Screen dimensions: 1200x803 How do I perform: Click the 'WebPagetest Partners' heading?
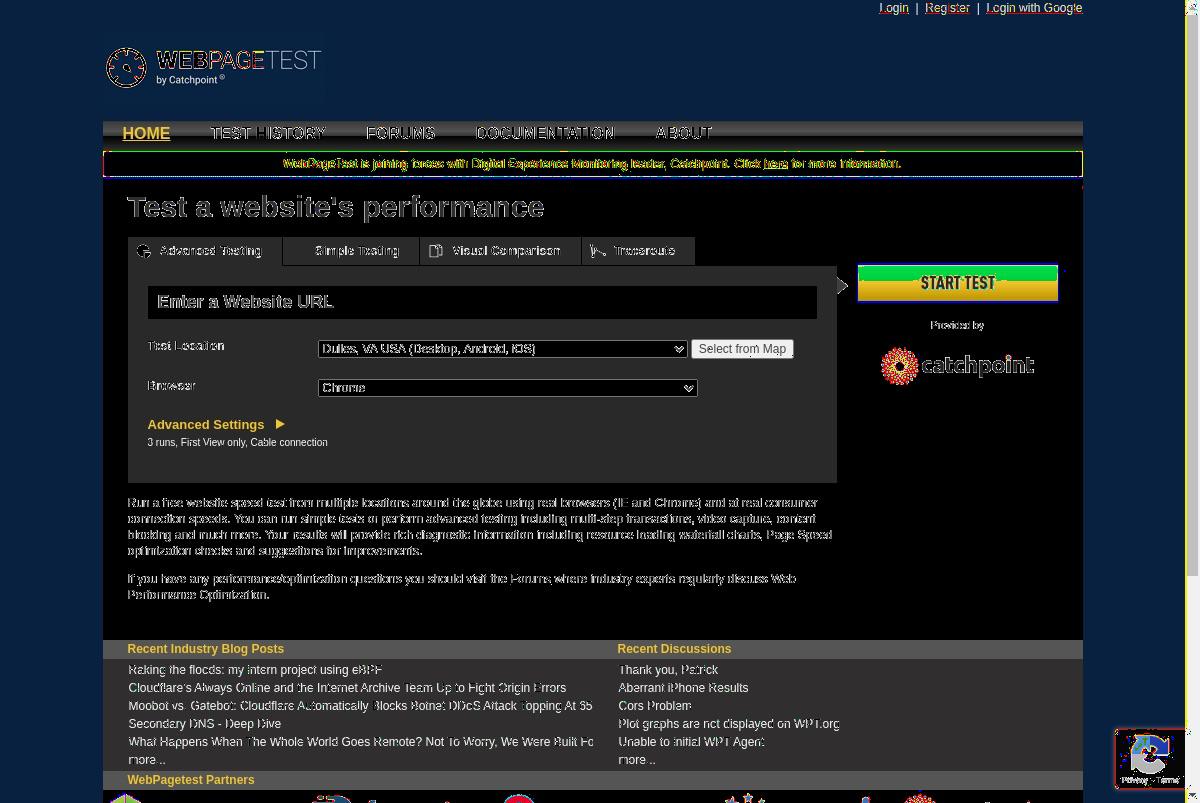click(191, 780)
